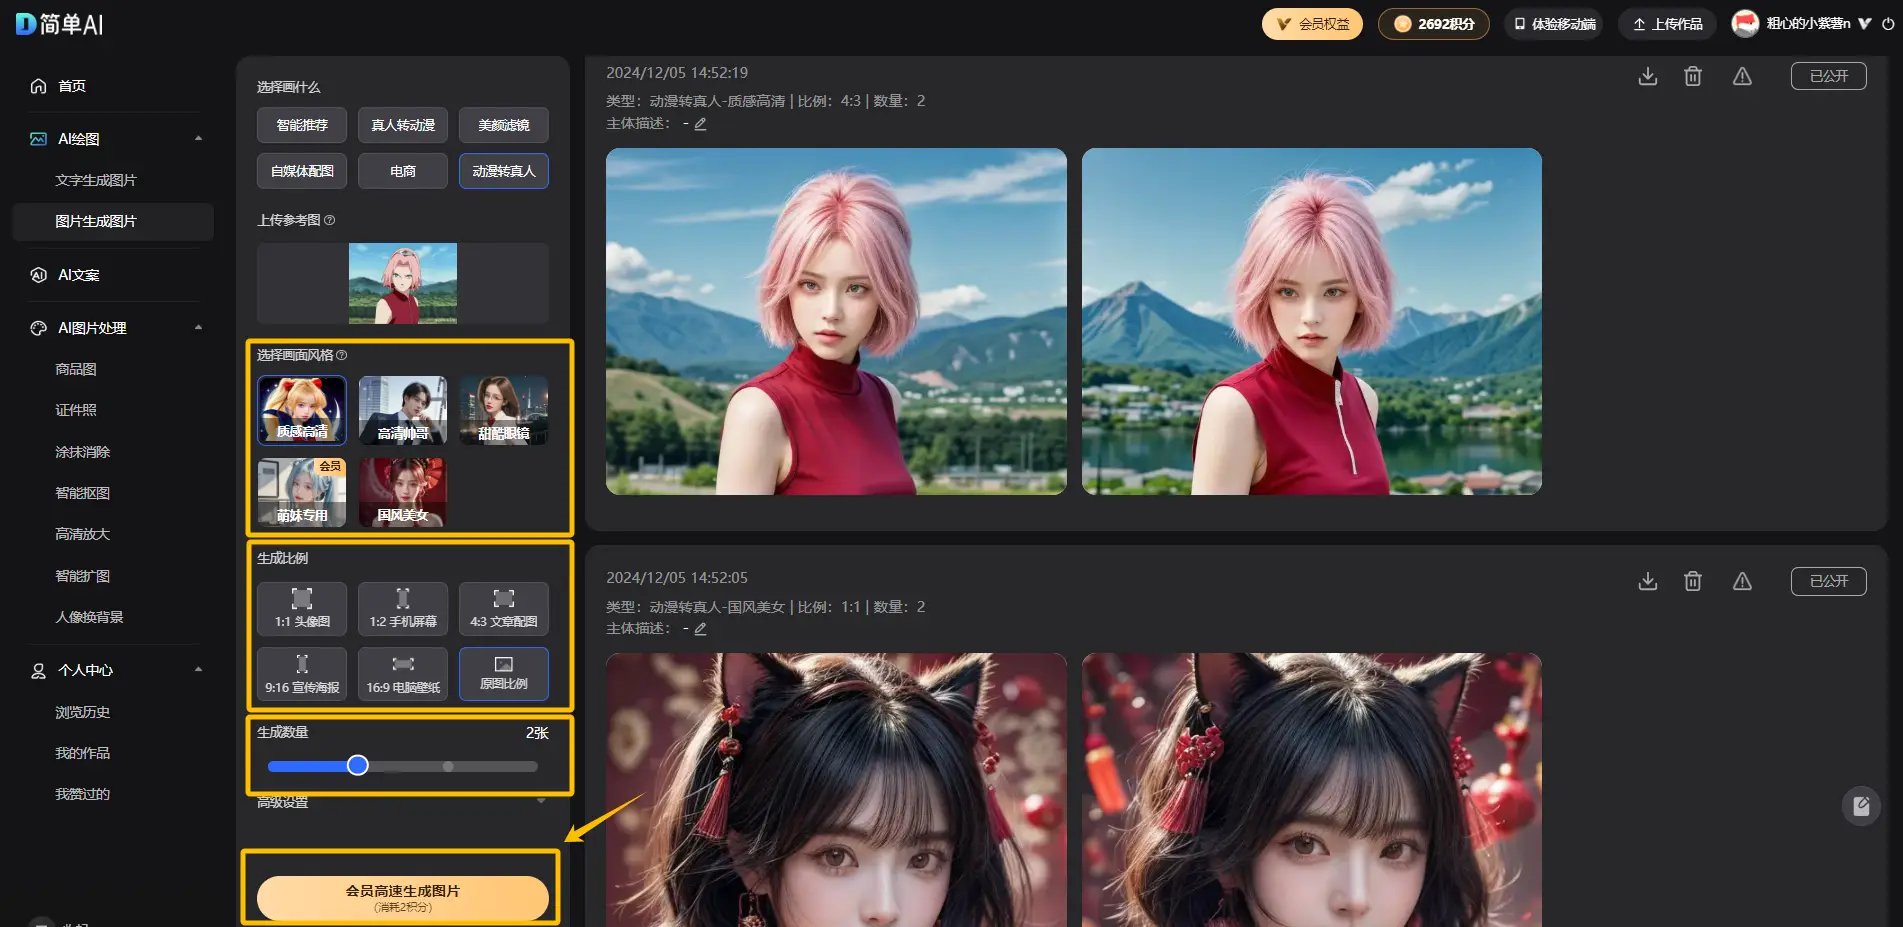Image resolution: width=1903 pixels, height=927 pixels.
Task: Open the username account dropdown
Action: click(x=1864, y=24)
